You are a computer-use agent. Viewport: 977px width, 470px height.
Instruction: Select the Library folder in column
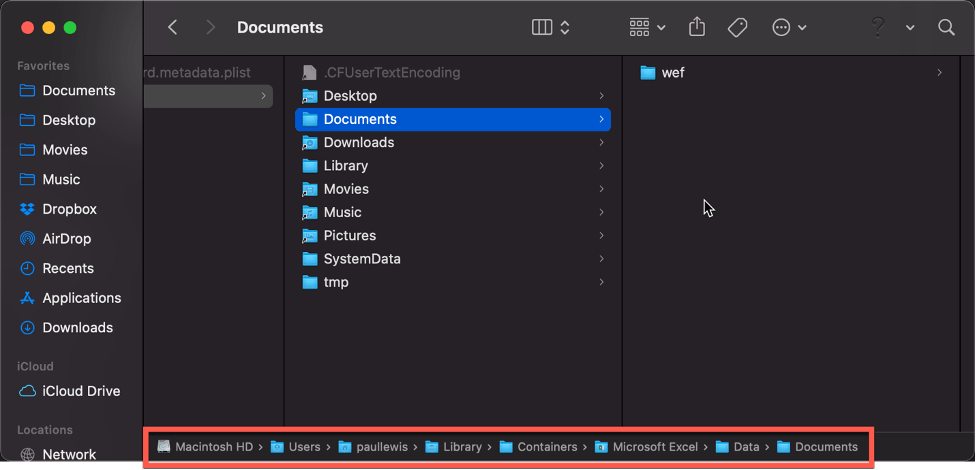click(345, 166)
